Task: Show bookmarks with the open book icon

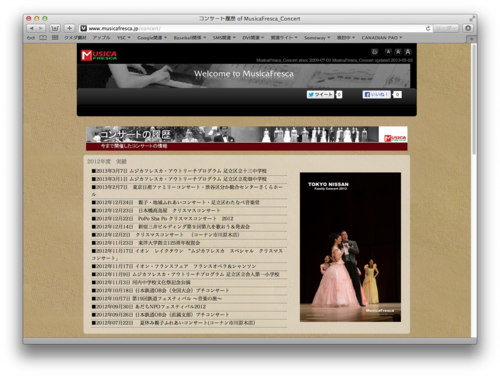Action: point(43,38)
